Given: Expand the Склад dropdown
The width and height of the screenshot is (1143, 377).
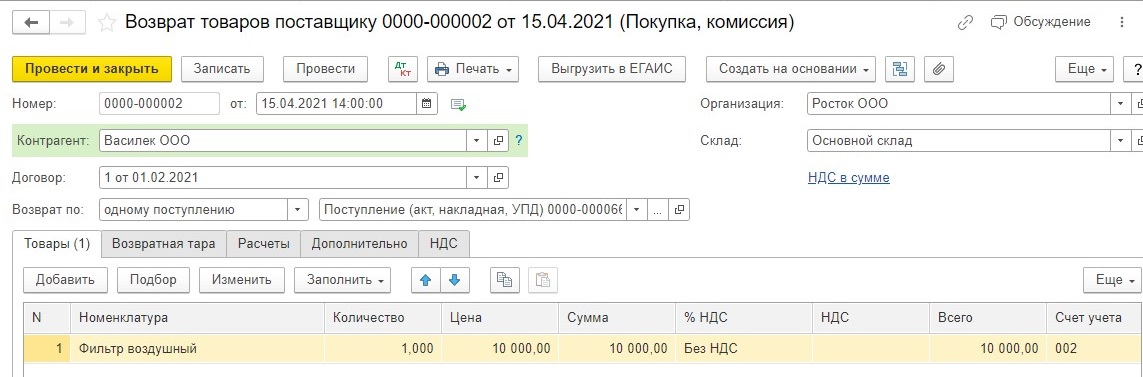Looking at the screenshot, I should (x=1120, y=140).
